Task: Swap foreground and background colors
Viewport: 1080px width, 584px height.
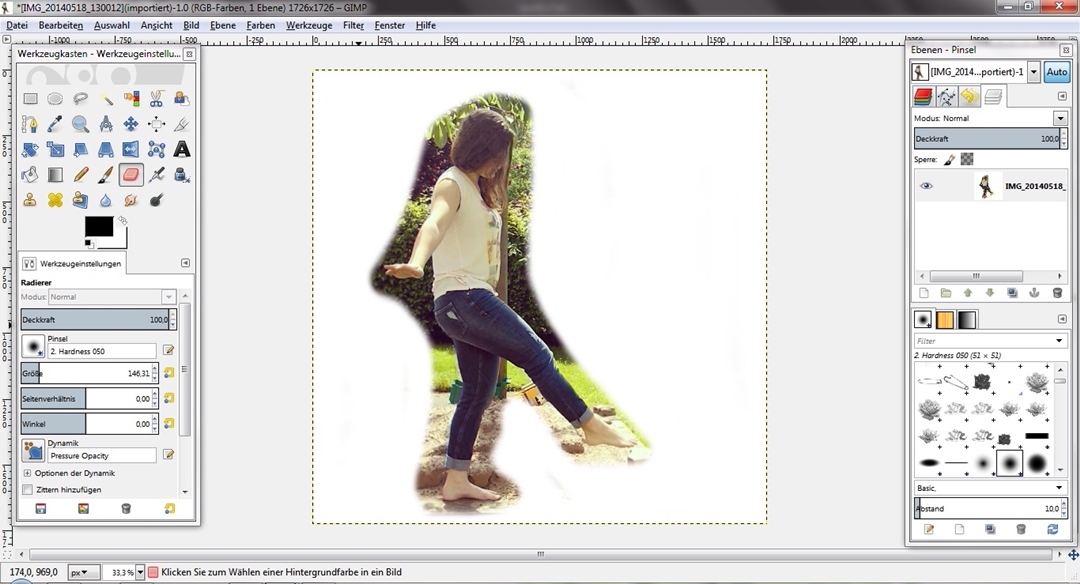Action: (x=123, y=220)
